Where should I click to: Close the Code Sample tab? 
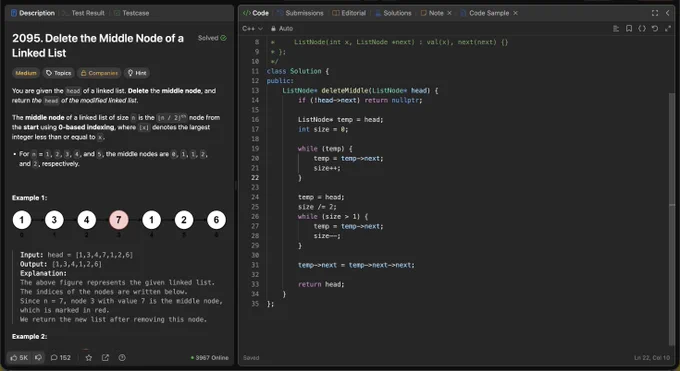[516, 13]
